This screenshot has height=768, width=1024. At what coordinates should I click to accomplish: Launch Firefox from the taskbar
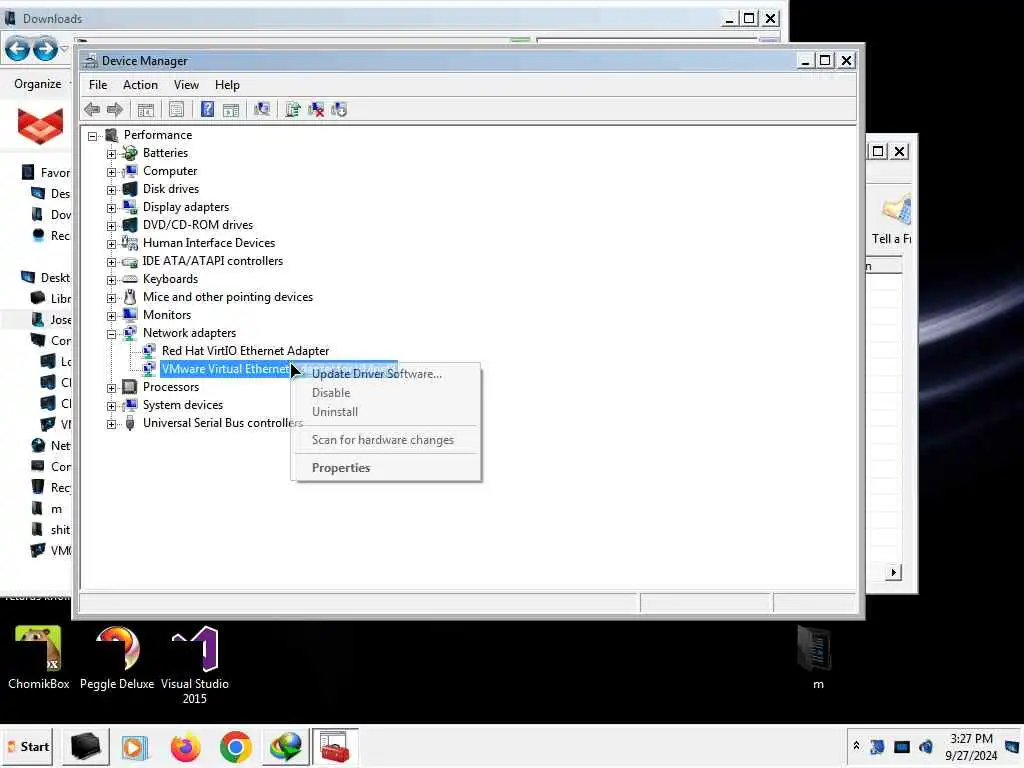185,747
